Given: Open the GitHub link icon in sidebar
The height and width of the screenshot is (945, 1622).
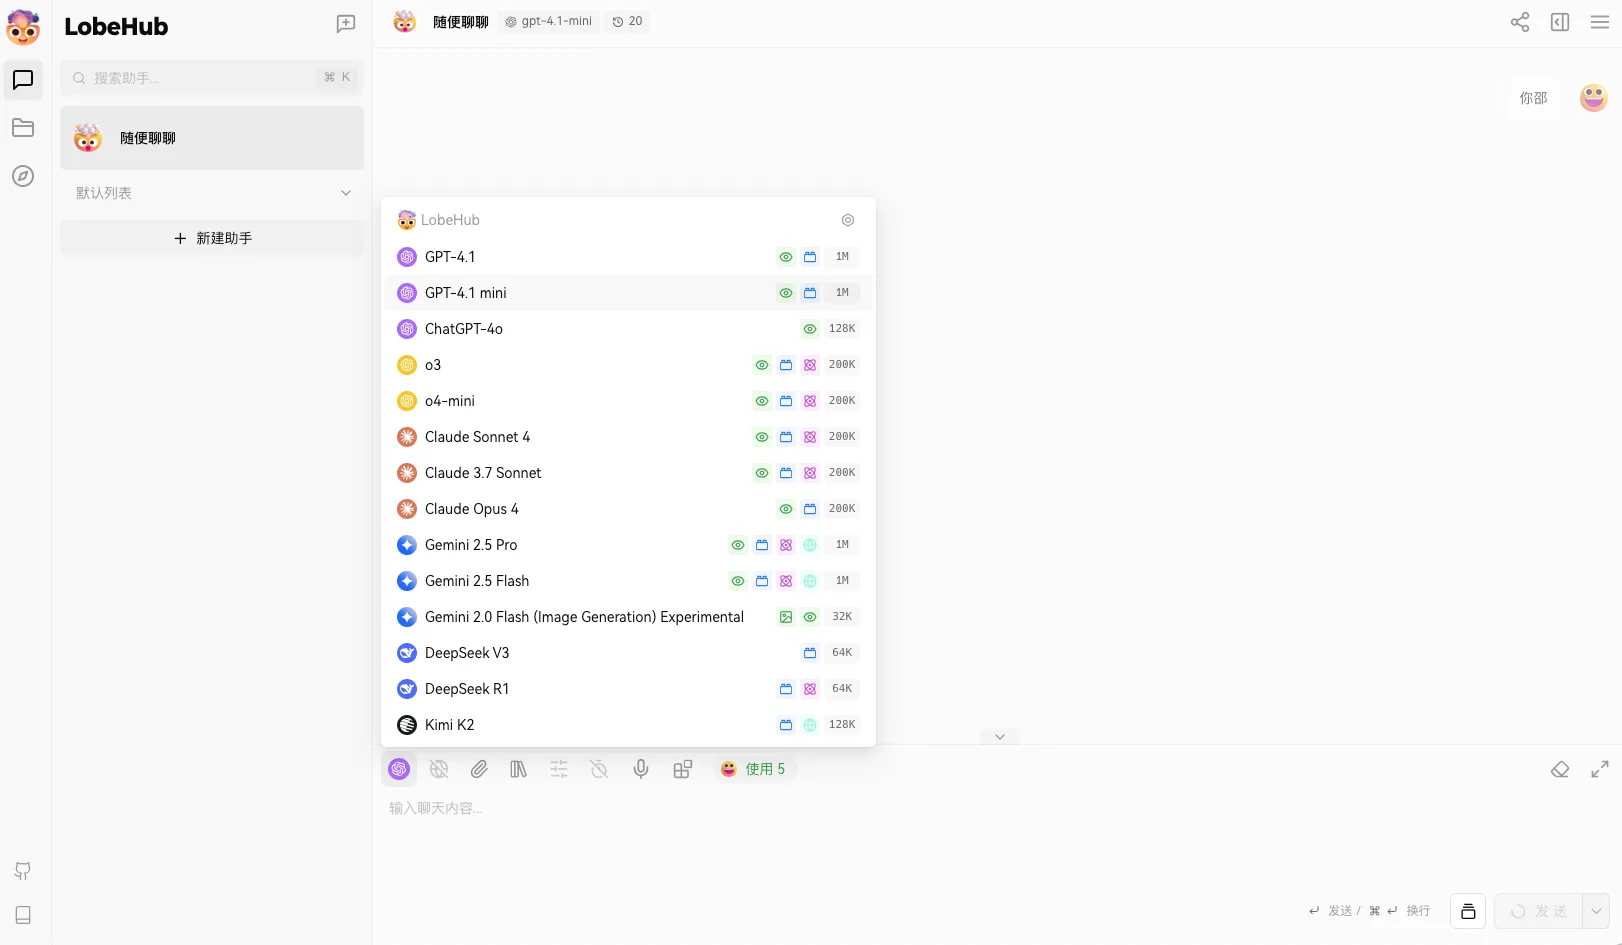Looking at the screenshot, I should [23, 871].
